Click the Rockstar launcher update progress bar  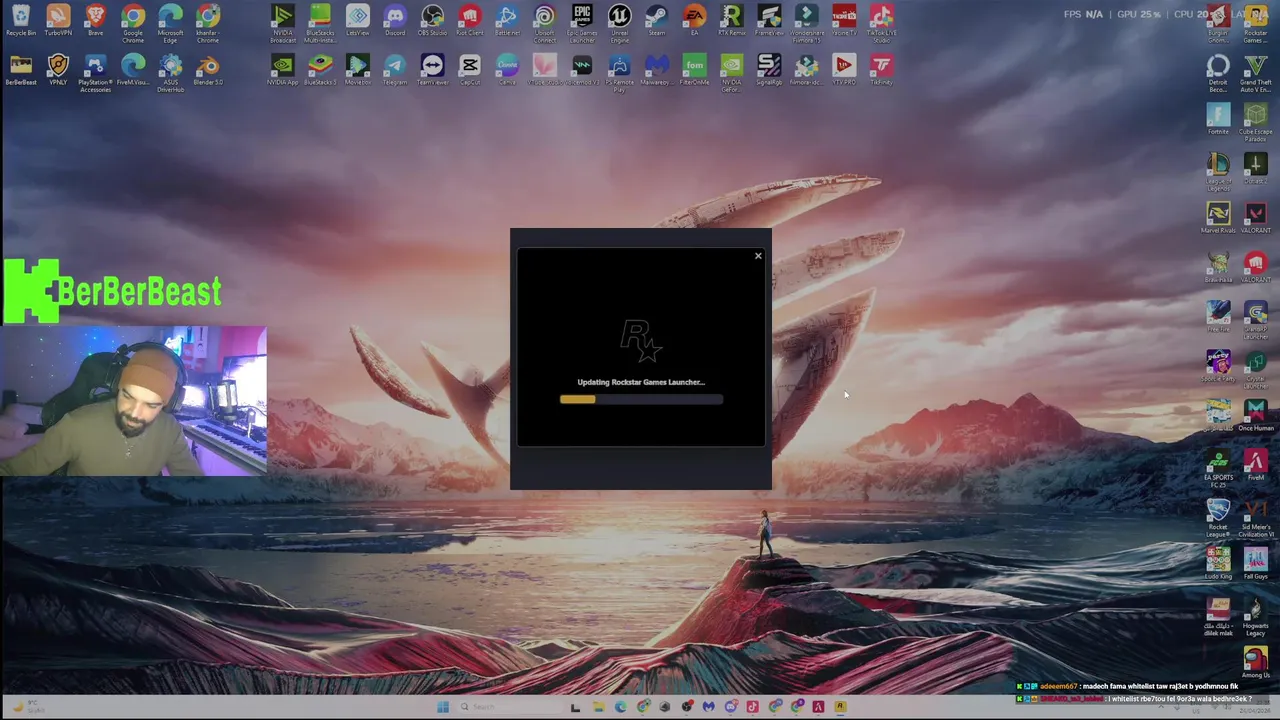click(641, 399)
